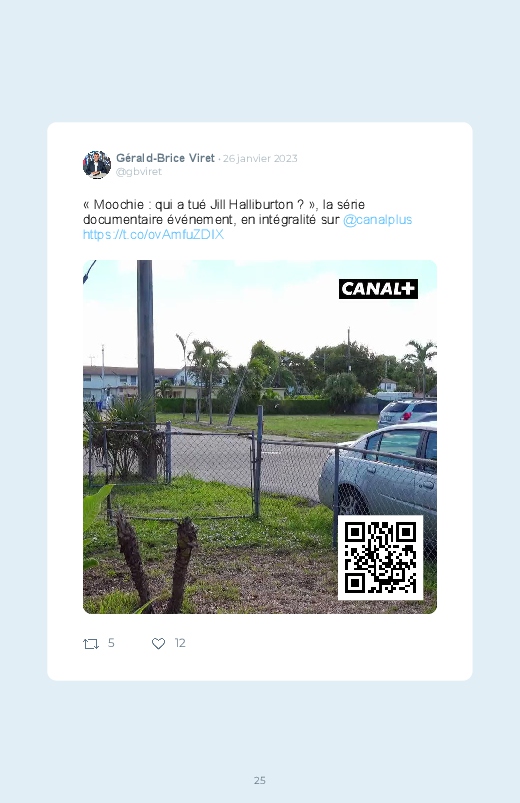Click the @gbviret handle
Image resolution: width=520 pixels, height=803 pixels.
139,172
